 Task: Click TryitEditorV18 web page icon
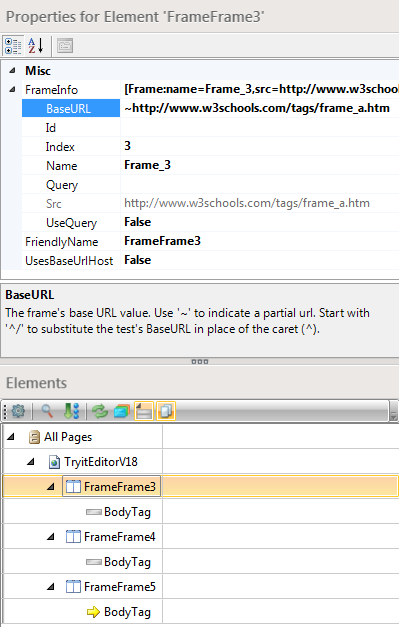tap(54, 462)
